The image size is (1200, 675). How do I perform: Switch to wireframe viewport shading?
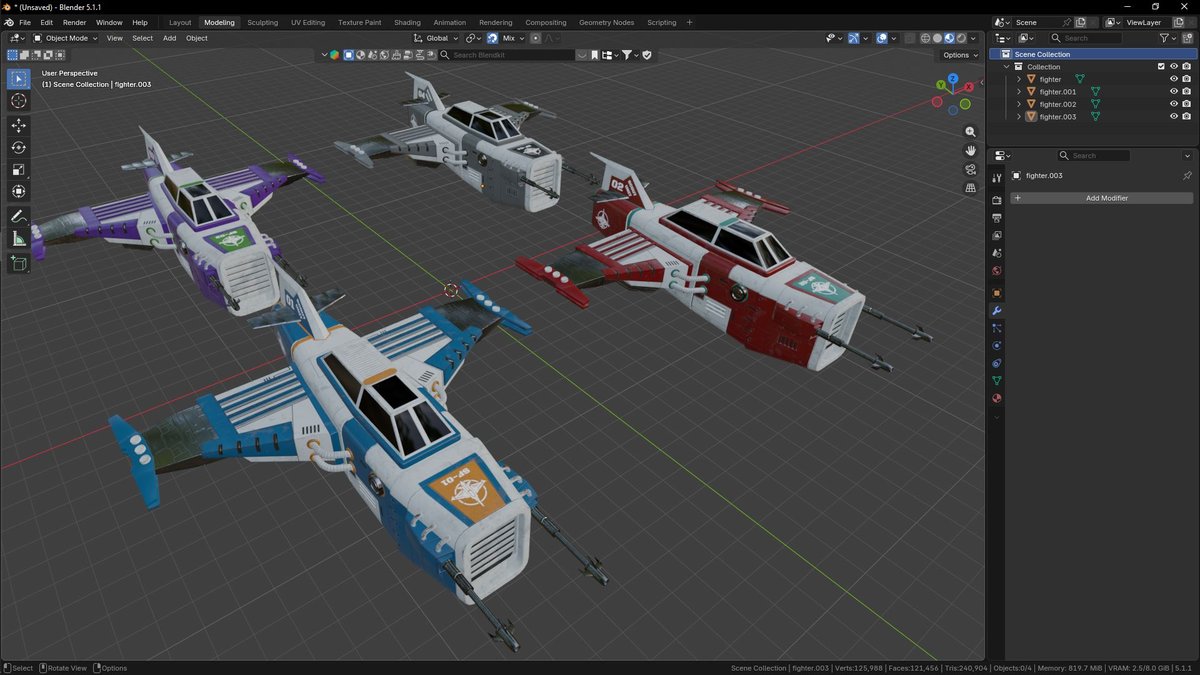[925, 38]
